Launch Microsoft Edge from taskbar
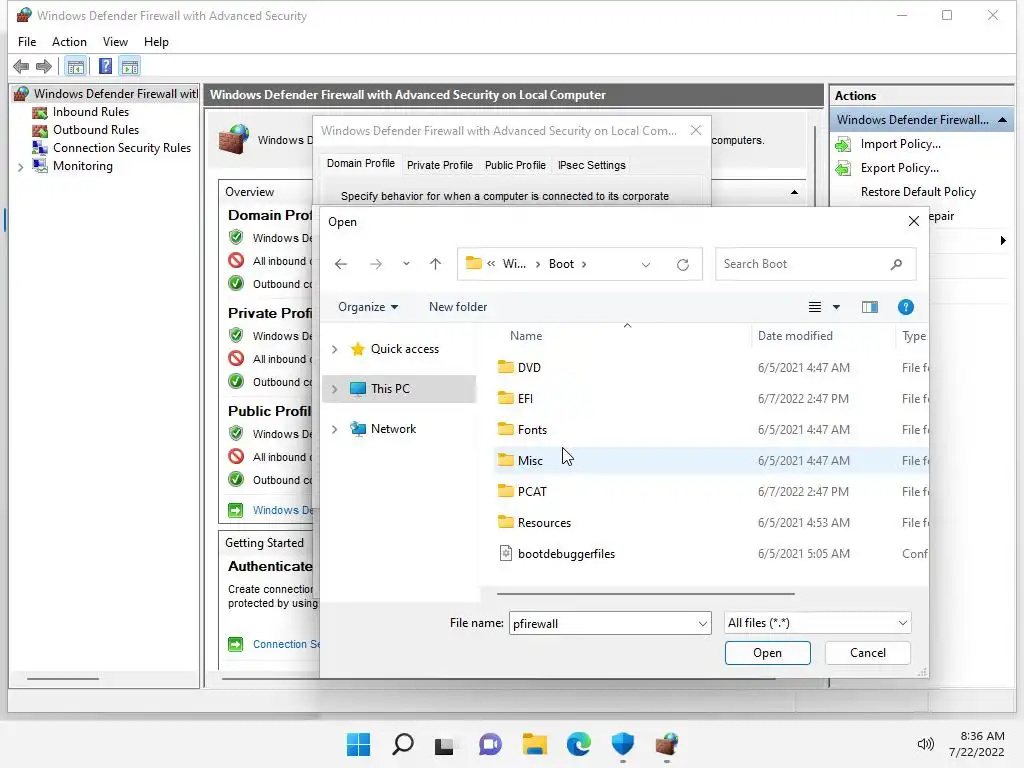 tap(579, 744)
